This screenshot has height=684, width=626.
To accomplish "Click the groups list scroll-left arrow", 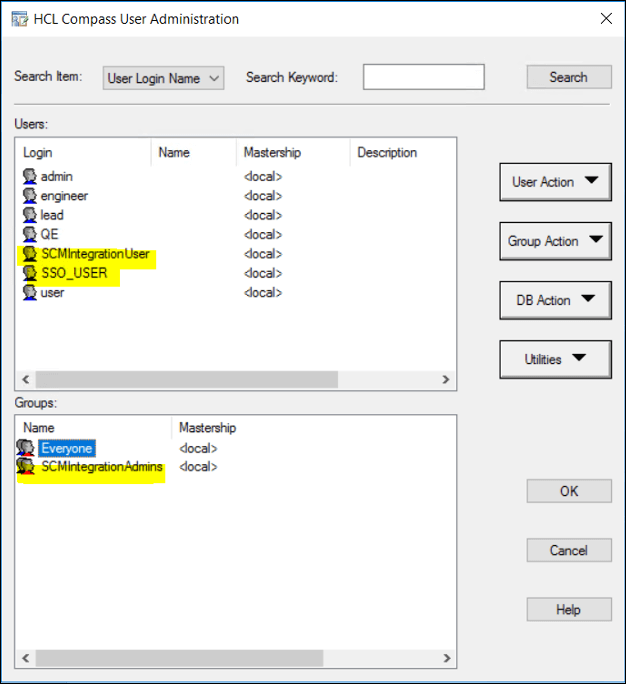I will pos(26,658).
